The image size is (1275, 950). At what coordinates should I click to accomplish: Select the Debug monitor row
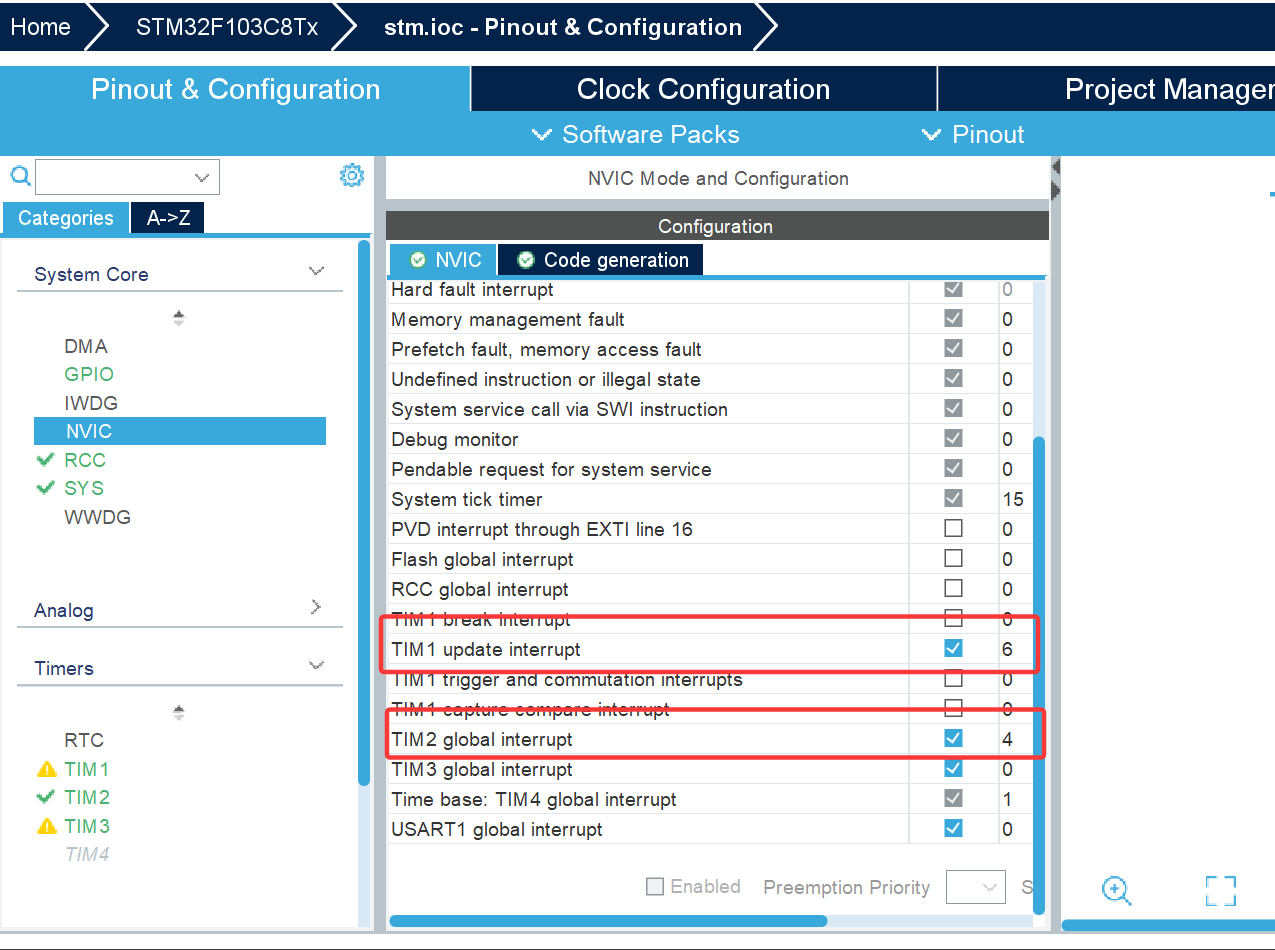tap(709, 439)
